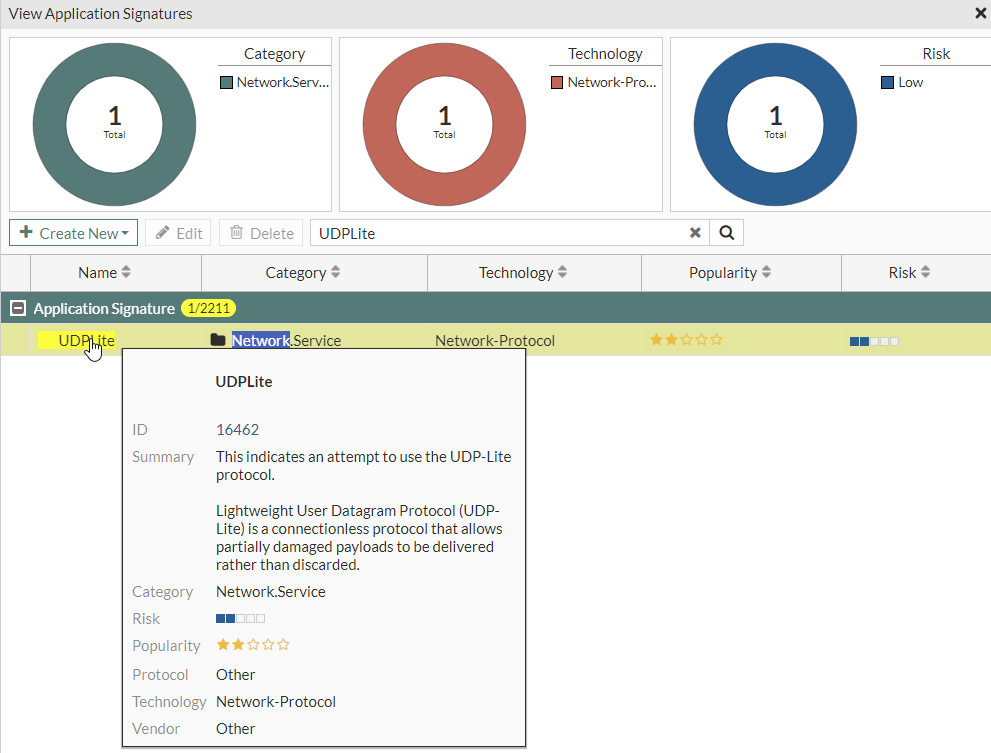The height and width of the screenshot is (753, 991).
Task: Click the Risk chart title
Action: pos(936,54)
